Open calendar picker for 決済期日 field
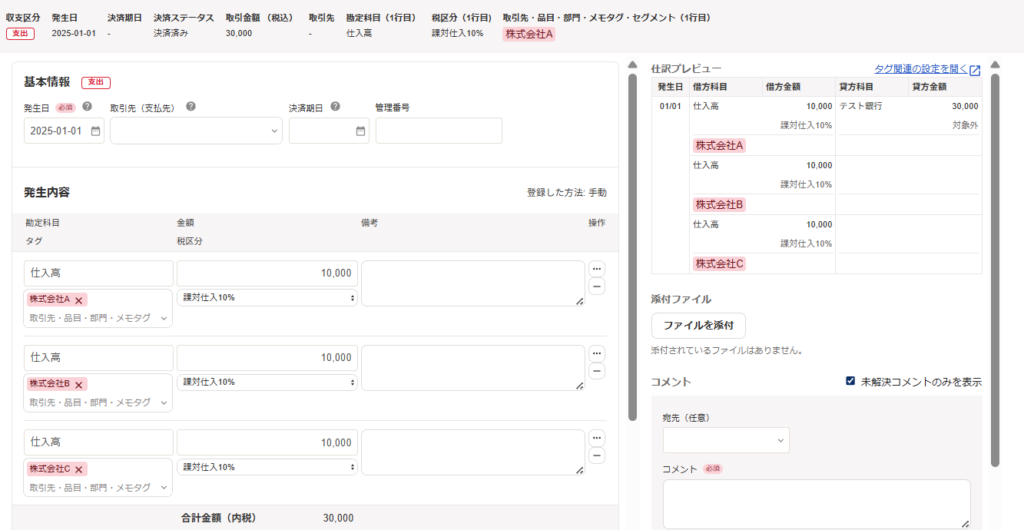Image resolution: width=1024 pixels, height=530 pixels. tap(360, 131)
